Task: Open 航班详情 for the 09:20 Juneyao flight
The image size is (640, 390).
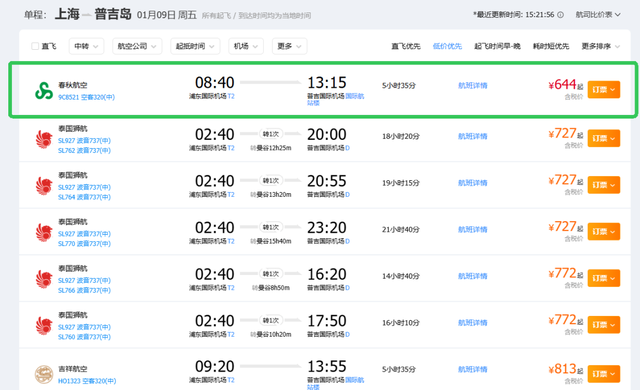Action: [x=473, y=369]
